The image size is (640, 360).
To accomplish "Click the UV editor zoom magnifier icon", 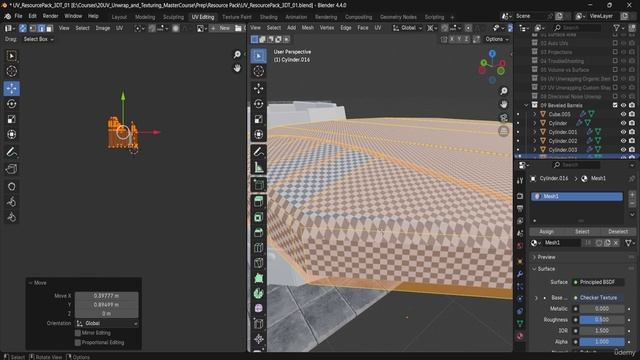I will coord(237,54).
